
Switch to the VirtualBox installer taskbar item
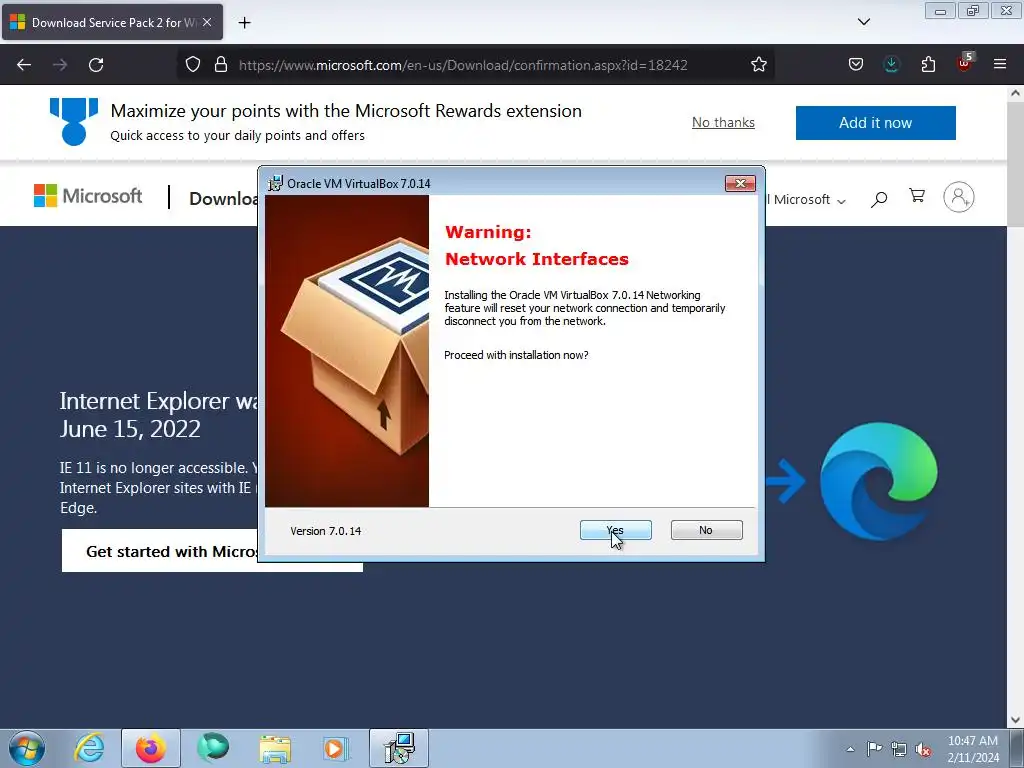point(399,748)
